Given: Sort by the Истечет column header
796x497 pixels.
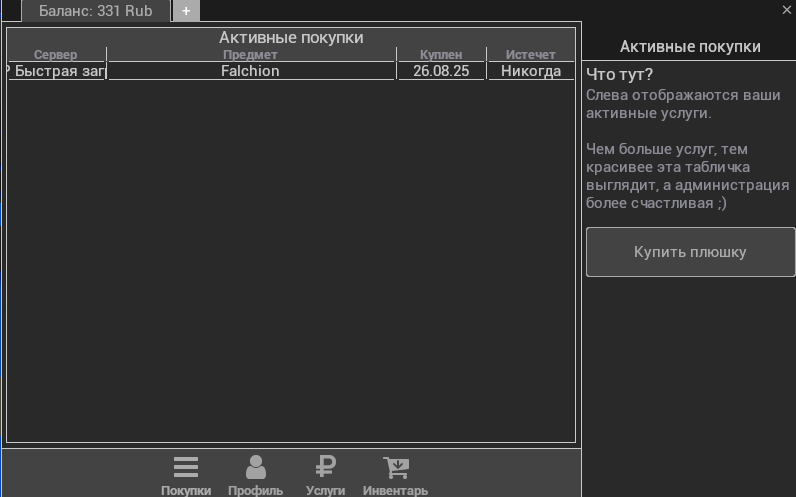Looking at the screenshot, I should pos(530,54).
